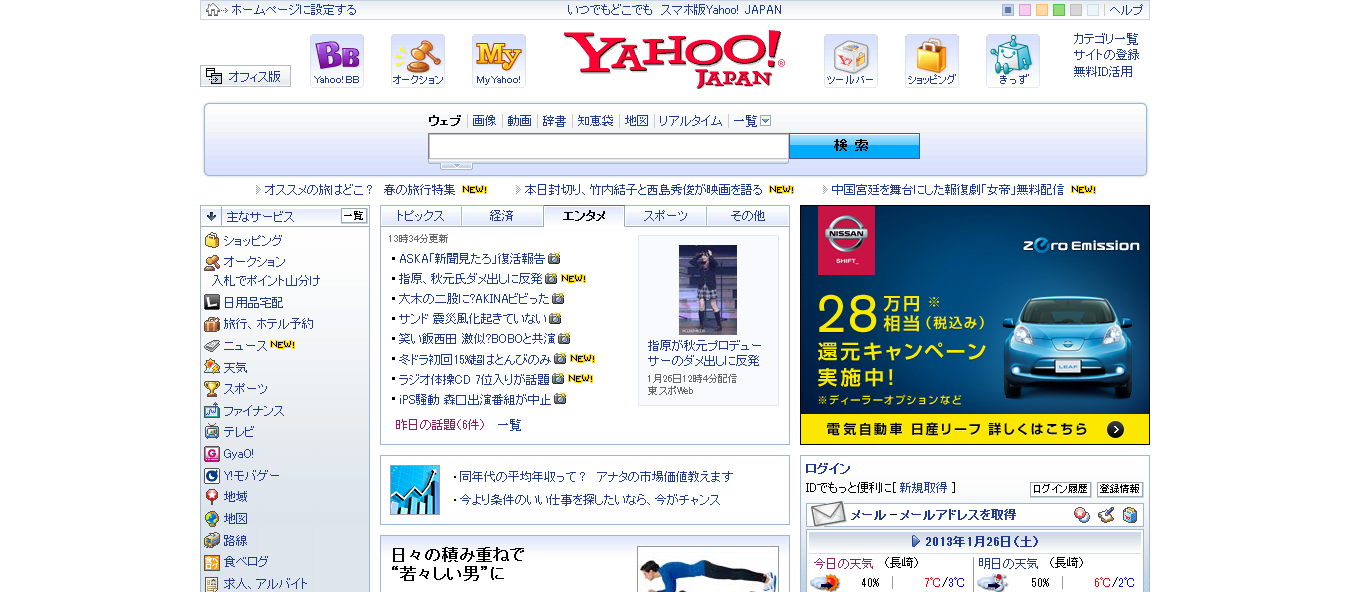
Task: Click today's weather icon for 長崎
Action: pyautogui.click(x=825, y=582)
